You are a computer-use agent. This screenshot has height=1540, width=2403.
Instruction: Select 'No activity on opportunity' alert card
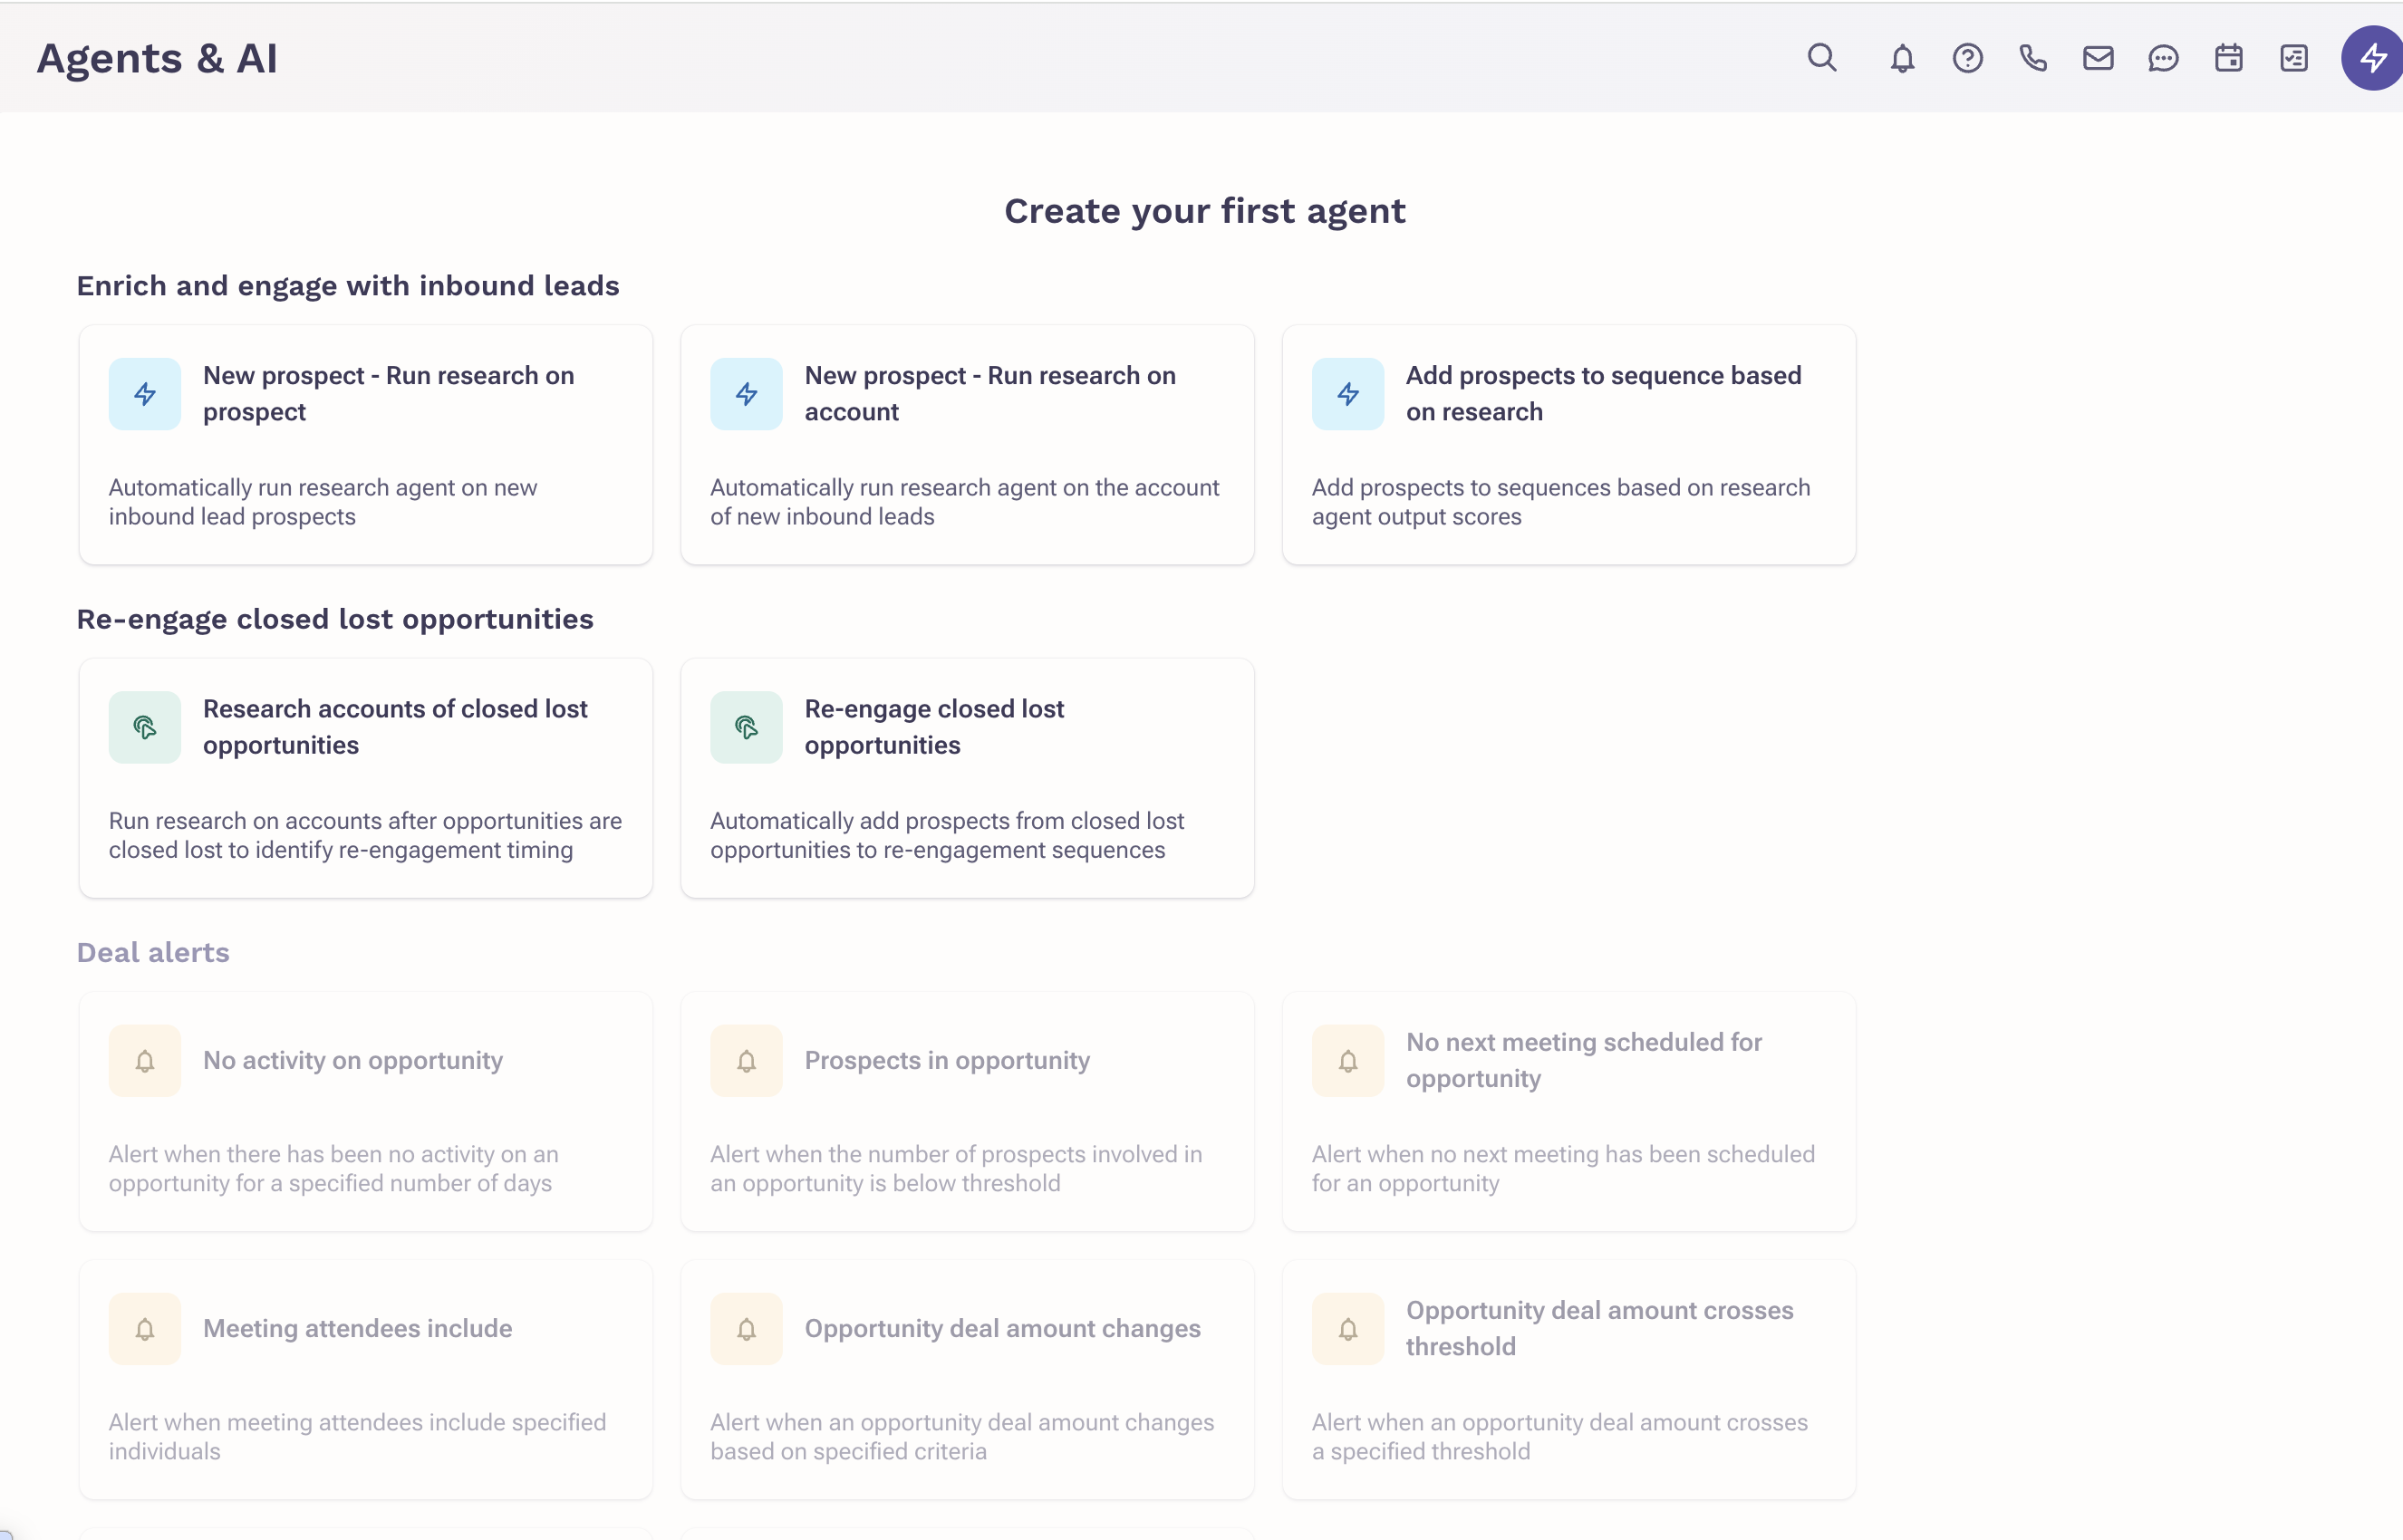pos(366,1110)
